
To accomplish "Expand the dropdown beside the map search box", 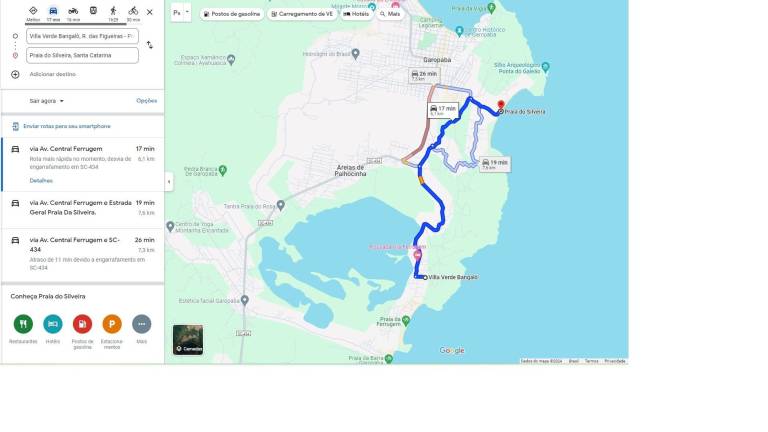I will (187, 13).
